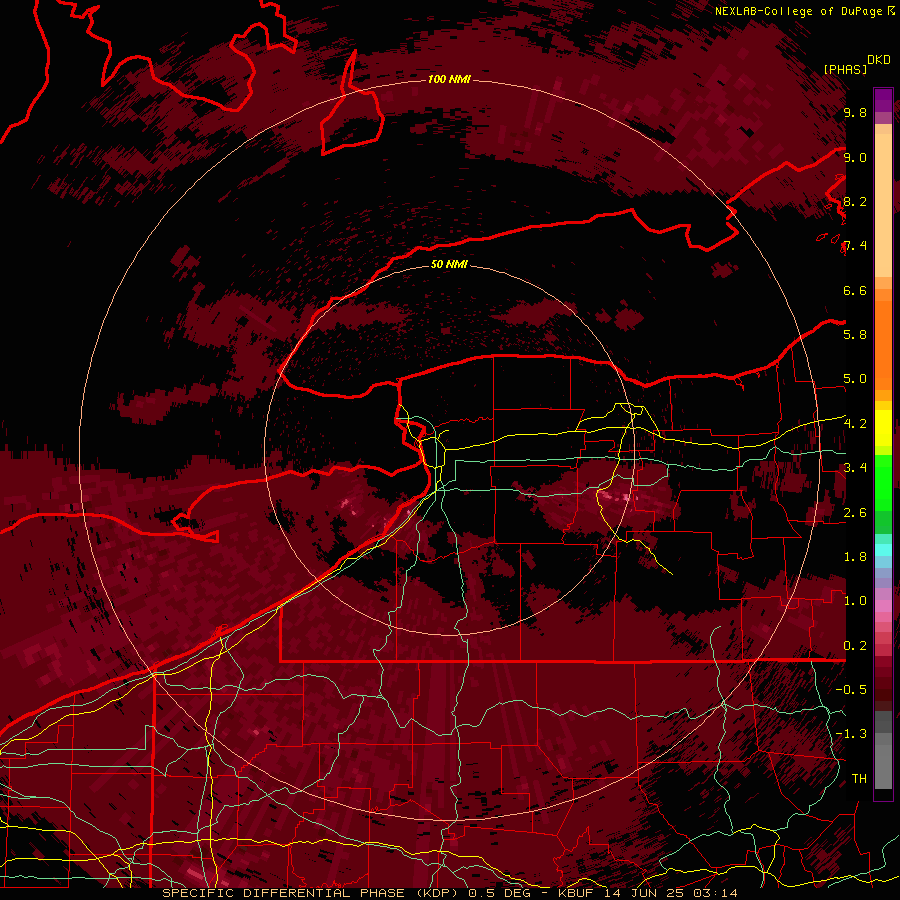Click the "100 NMI" range ring label
Image resolution: width=900 pixels, height=900 pixels.
point(449,79)
